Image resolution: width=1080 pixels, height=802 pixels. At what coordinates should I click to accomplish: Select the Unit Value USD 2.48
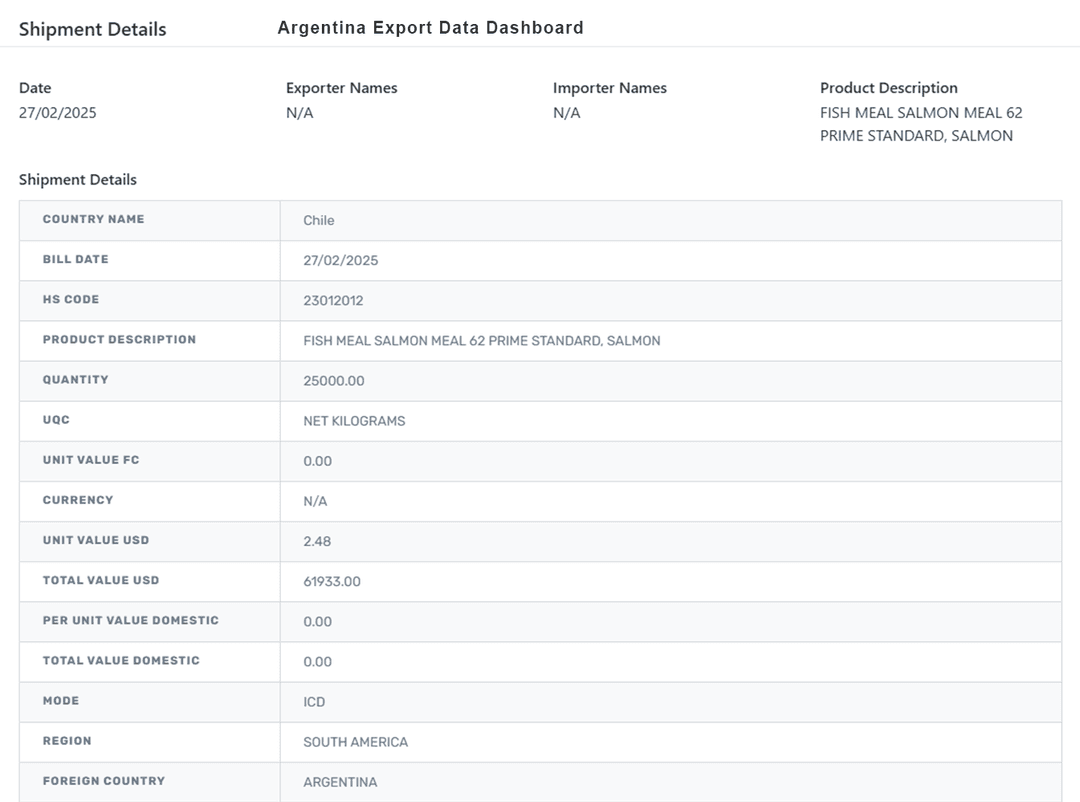point(317,541)
